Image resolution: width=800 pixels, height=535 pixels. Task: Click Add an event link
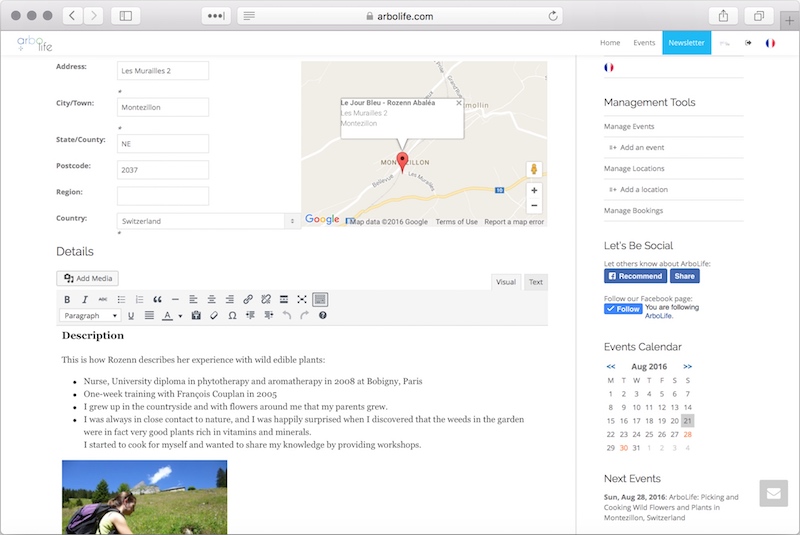[642, 147]
